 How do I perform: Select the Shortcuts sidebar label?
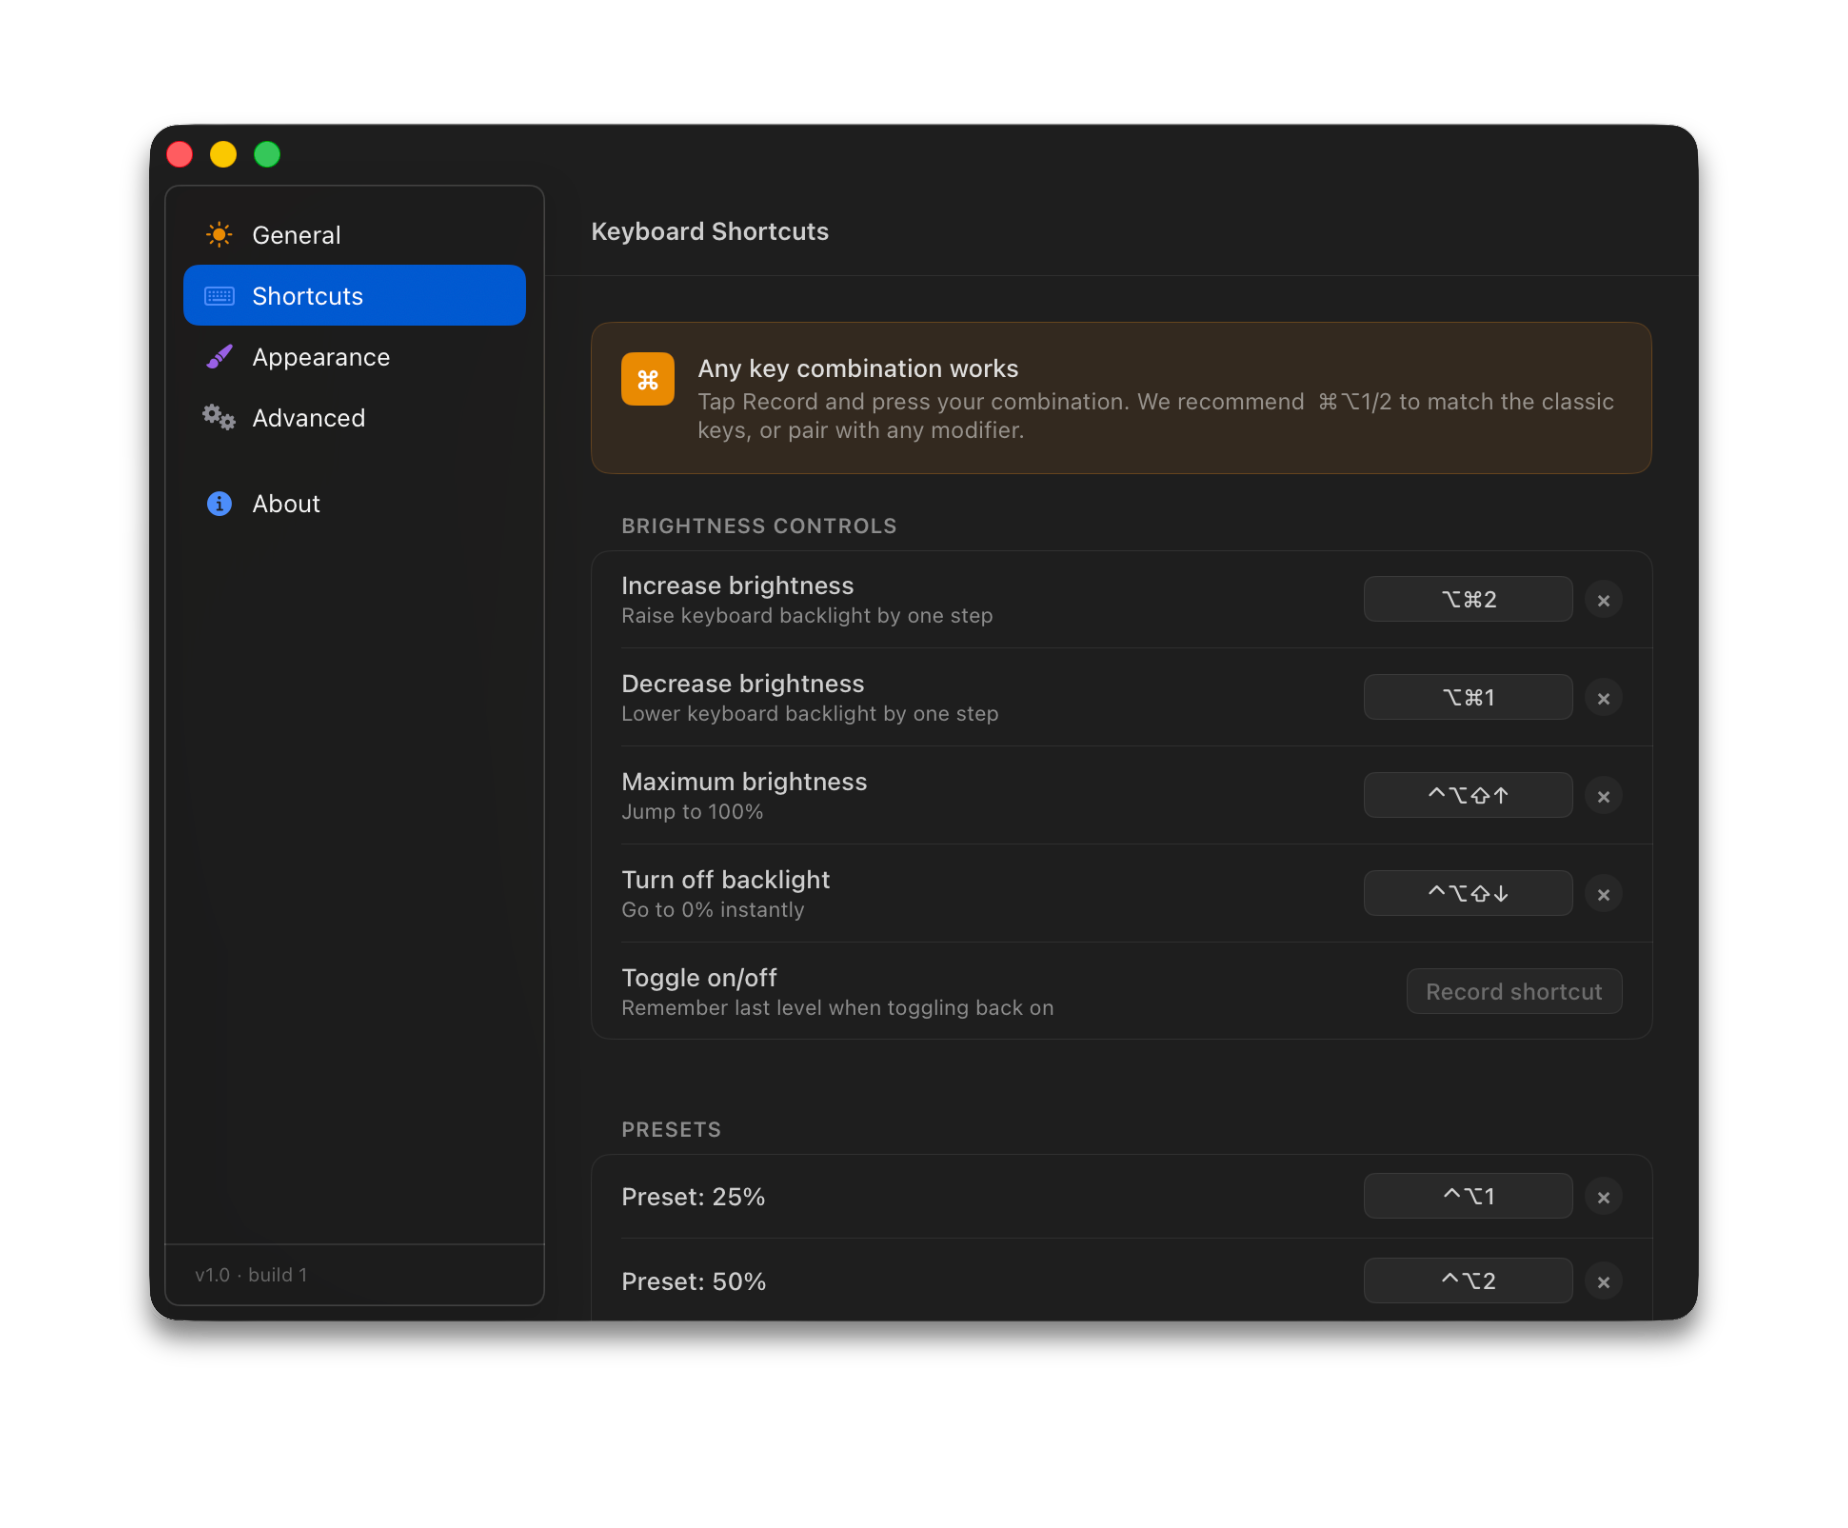click(308, 296)
